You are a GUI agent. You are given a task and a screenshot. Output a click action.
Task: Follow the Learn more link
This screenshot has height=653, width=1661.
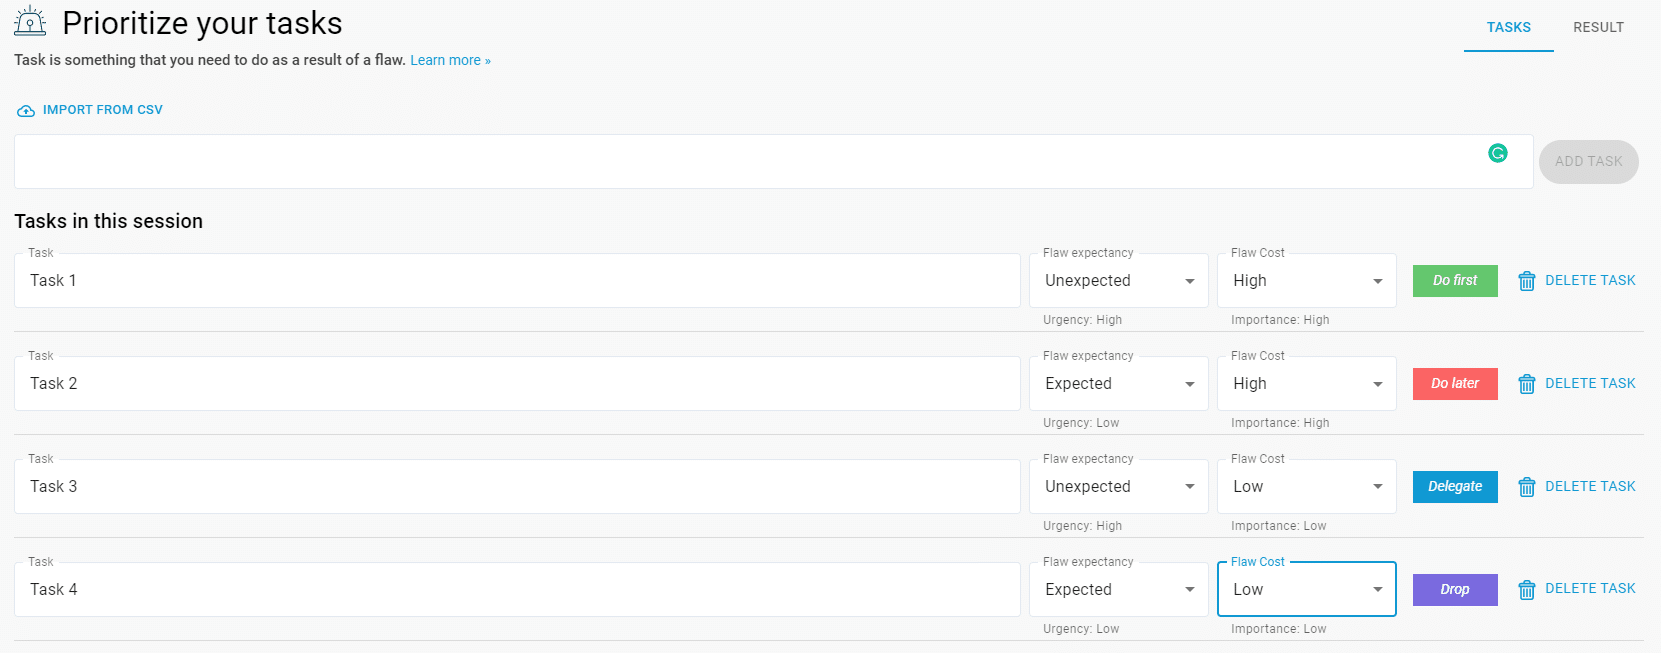tap(450, 61)
